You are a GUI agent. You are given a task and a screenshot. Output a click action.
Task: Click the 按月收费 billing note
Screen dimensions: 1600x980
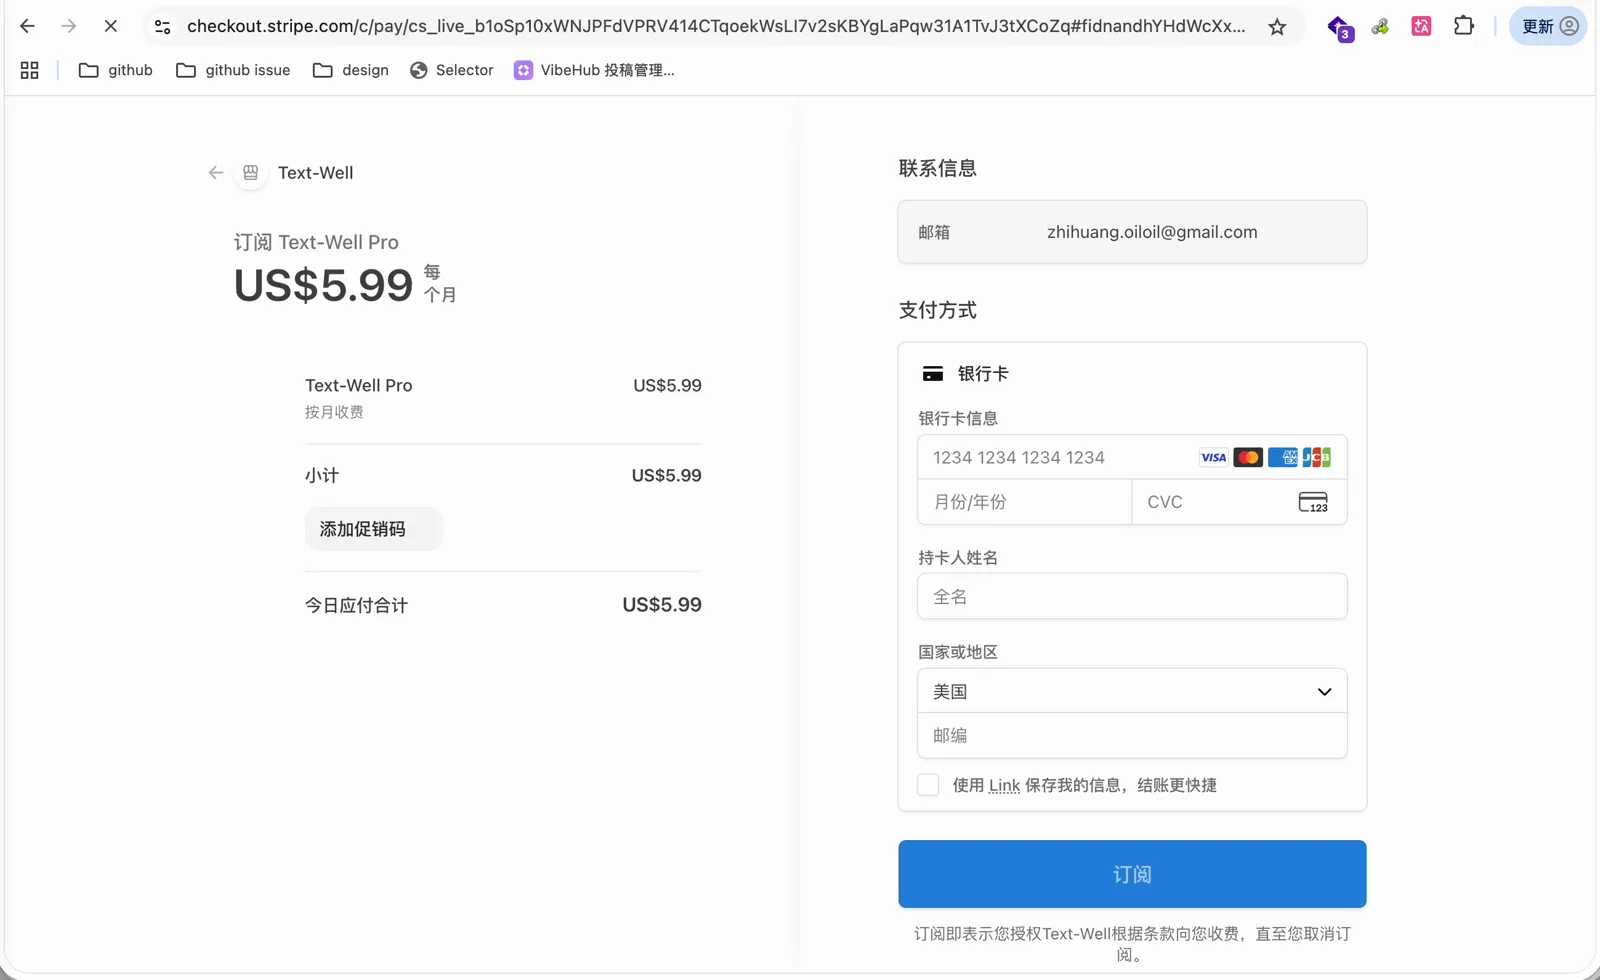pos(334,412)
